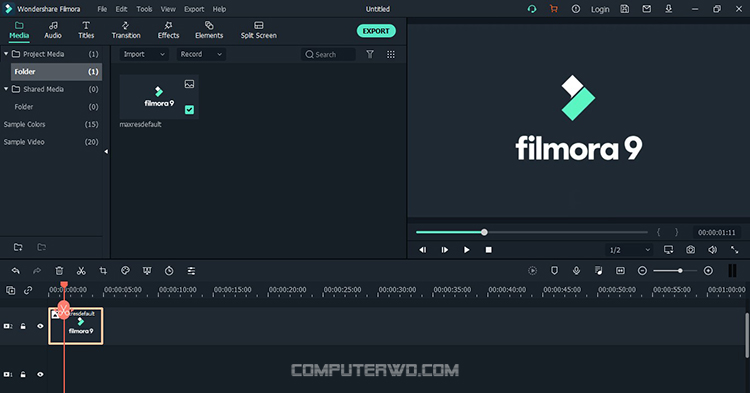Open the Edit menu
This screenshot has width=750, height=393.
click(x=121, y=9)
